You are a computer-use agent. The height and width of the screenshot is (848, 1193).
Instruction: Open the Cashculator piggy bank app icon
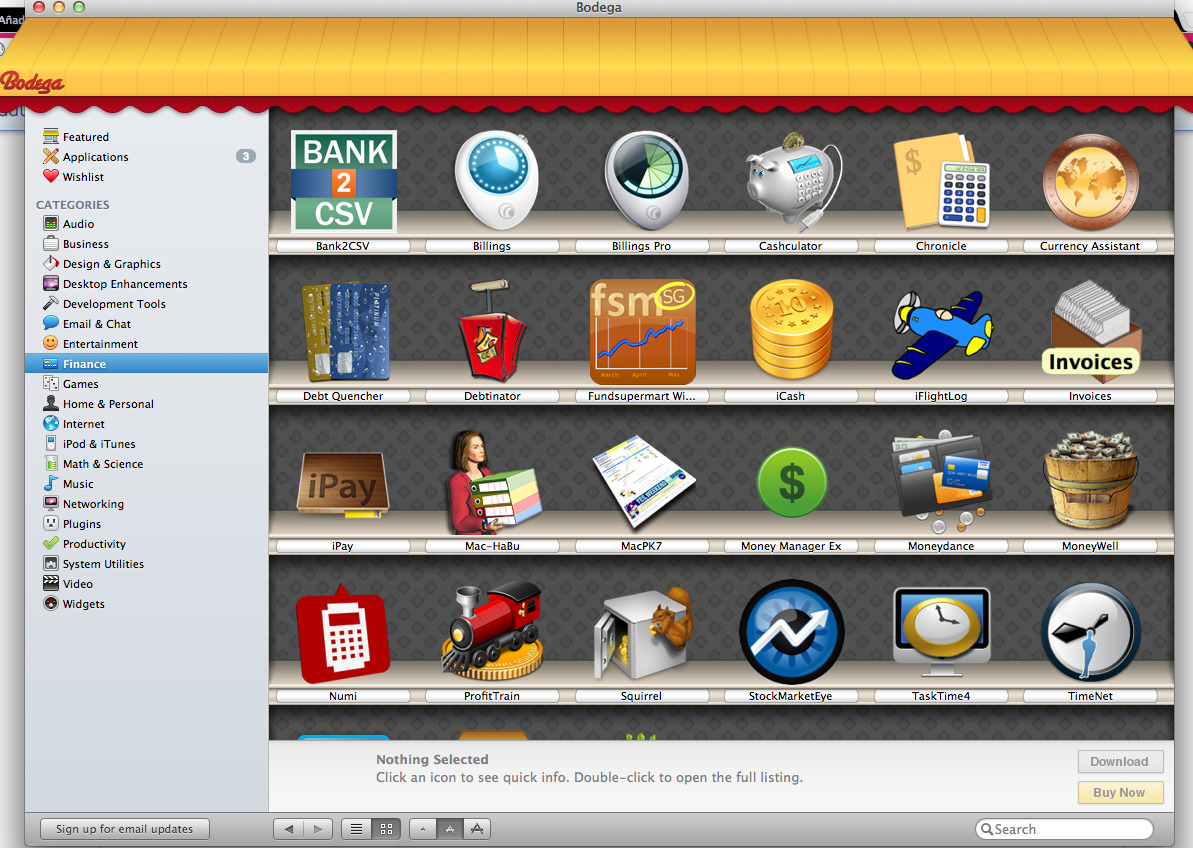coord(790,182)
